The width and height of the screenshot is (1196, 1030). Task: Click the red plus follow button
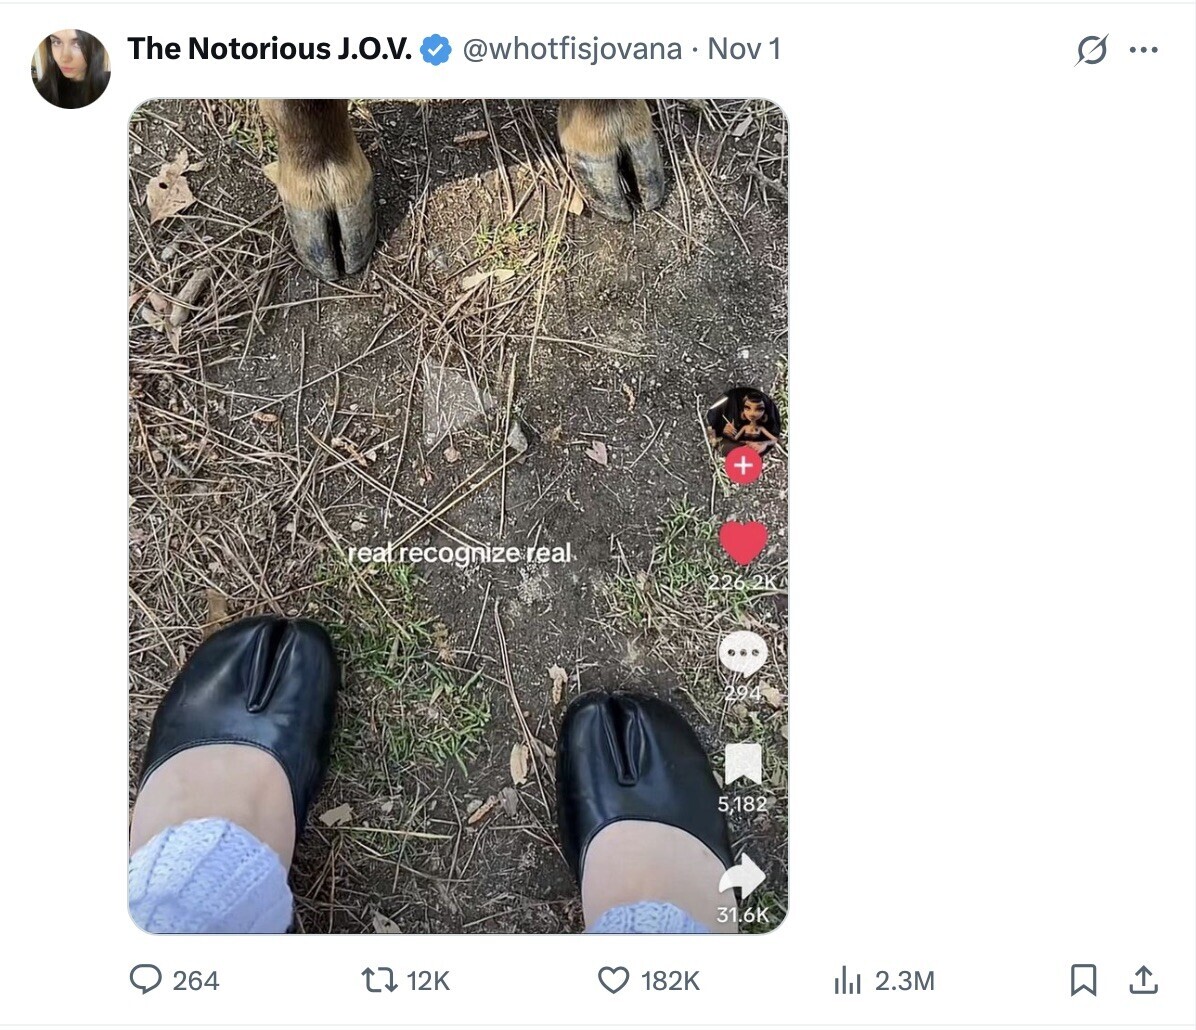(743, 465)
